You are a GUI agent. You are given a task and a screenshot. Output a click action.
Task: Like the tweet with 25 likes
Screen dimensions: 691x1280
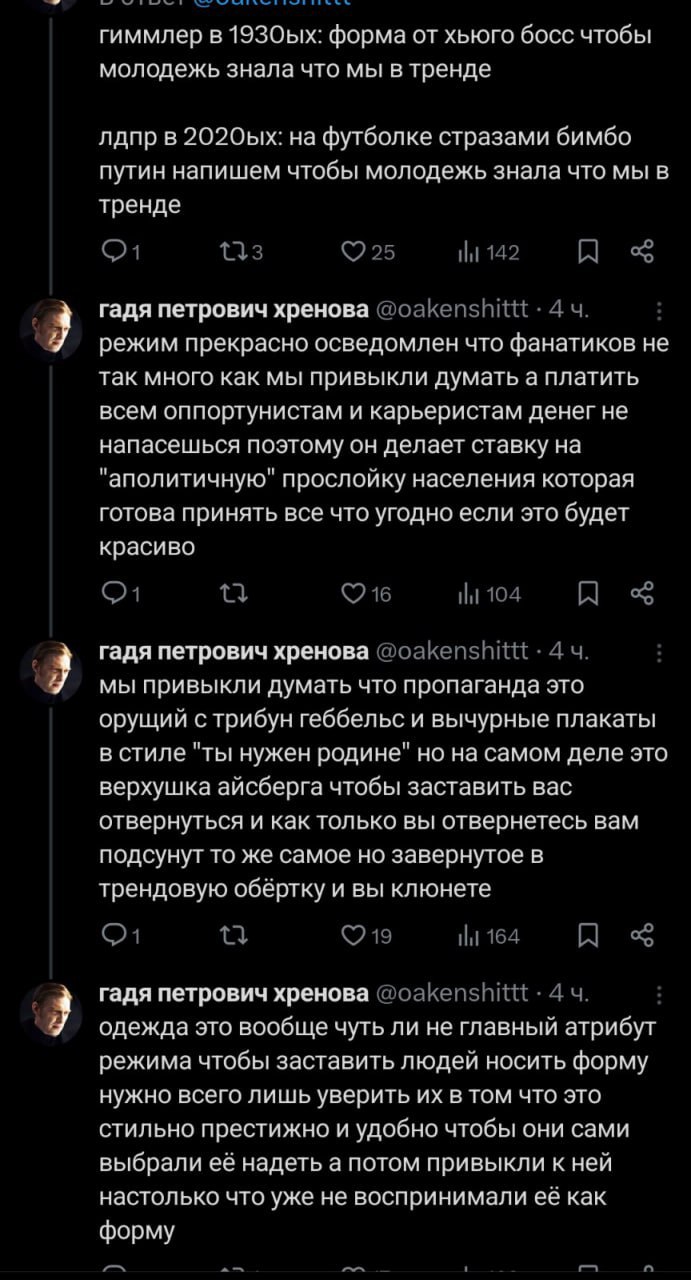pyautogui.click(x=351, y=252)
